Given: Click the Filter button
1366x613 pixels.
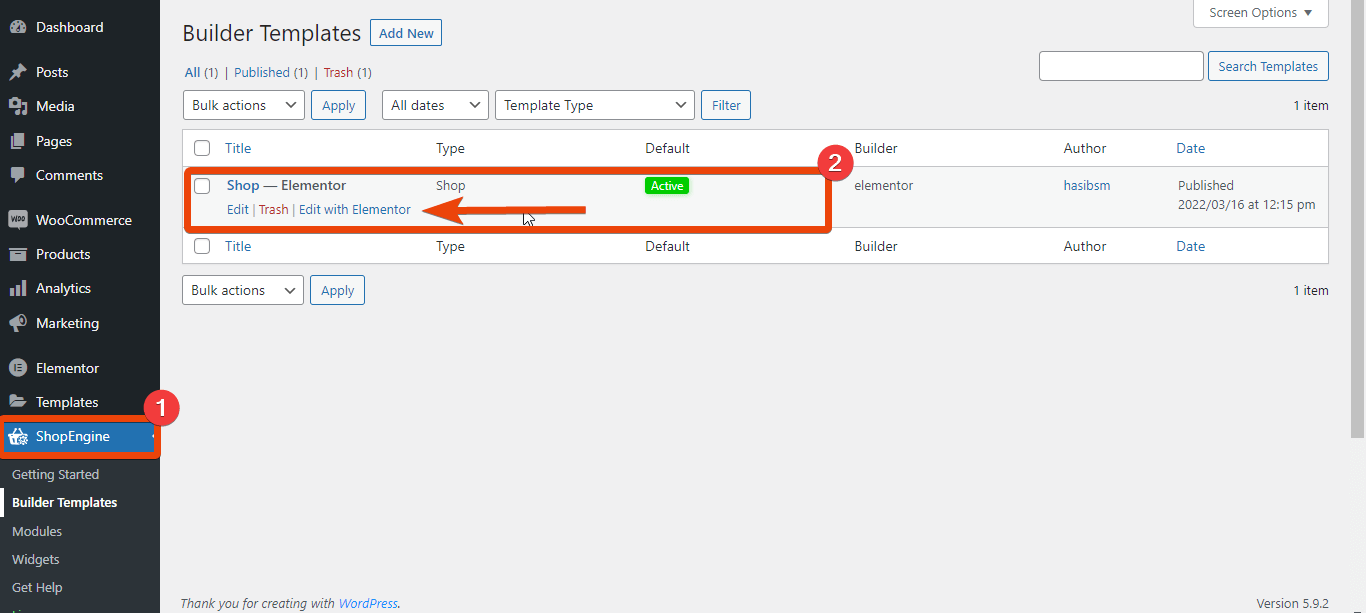Looking at the screenshot, I should [x=726, y=105].
